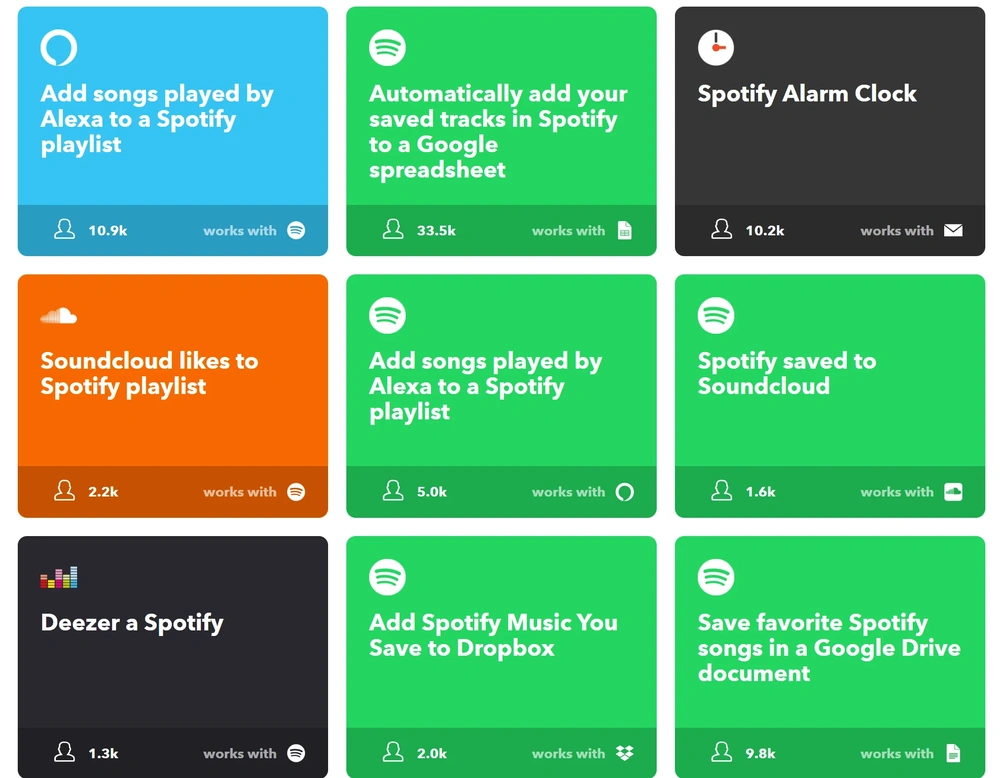The width and height of the screenshot is (1000, 778).
Task: Click the Dropbox icon beside works with
Action: [x=625, y=753]
